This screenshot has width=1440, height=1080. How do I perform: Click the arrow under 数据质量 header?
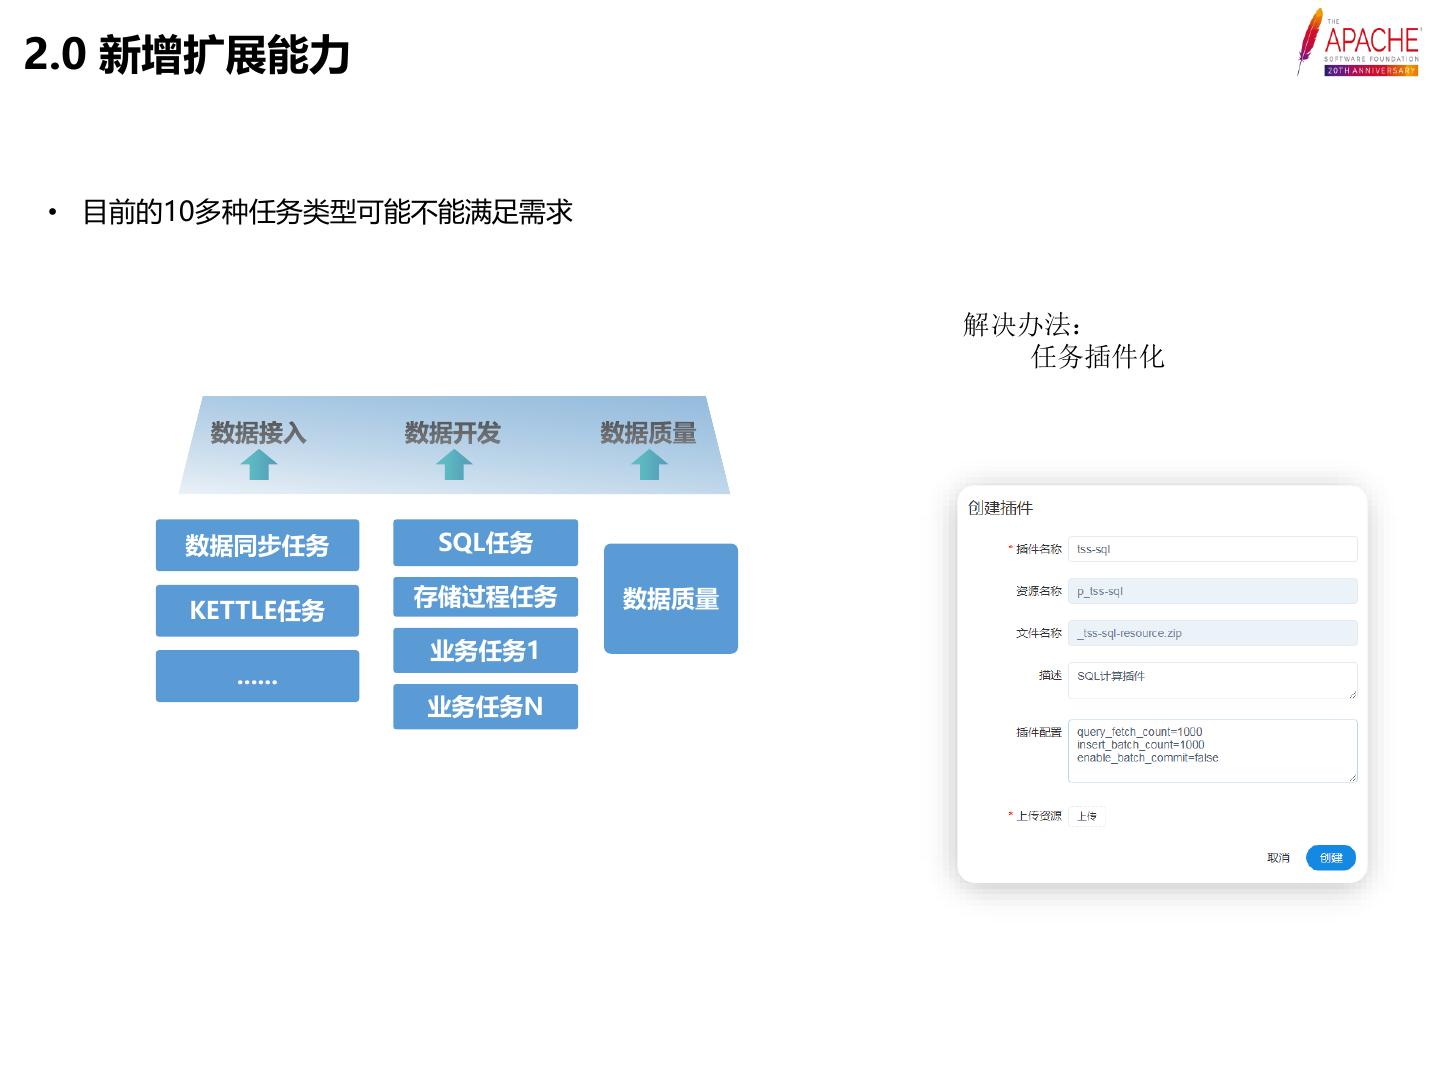tap(649, 465)
